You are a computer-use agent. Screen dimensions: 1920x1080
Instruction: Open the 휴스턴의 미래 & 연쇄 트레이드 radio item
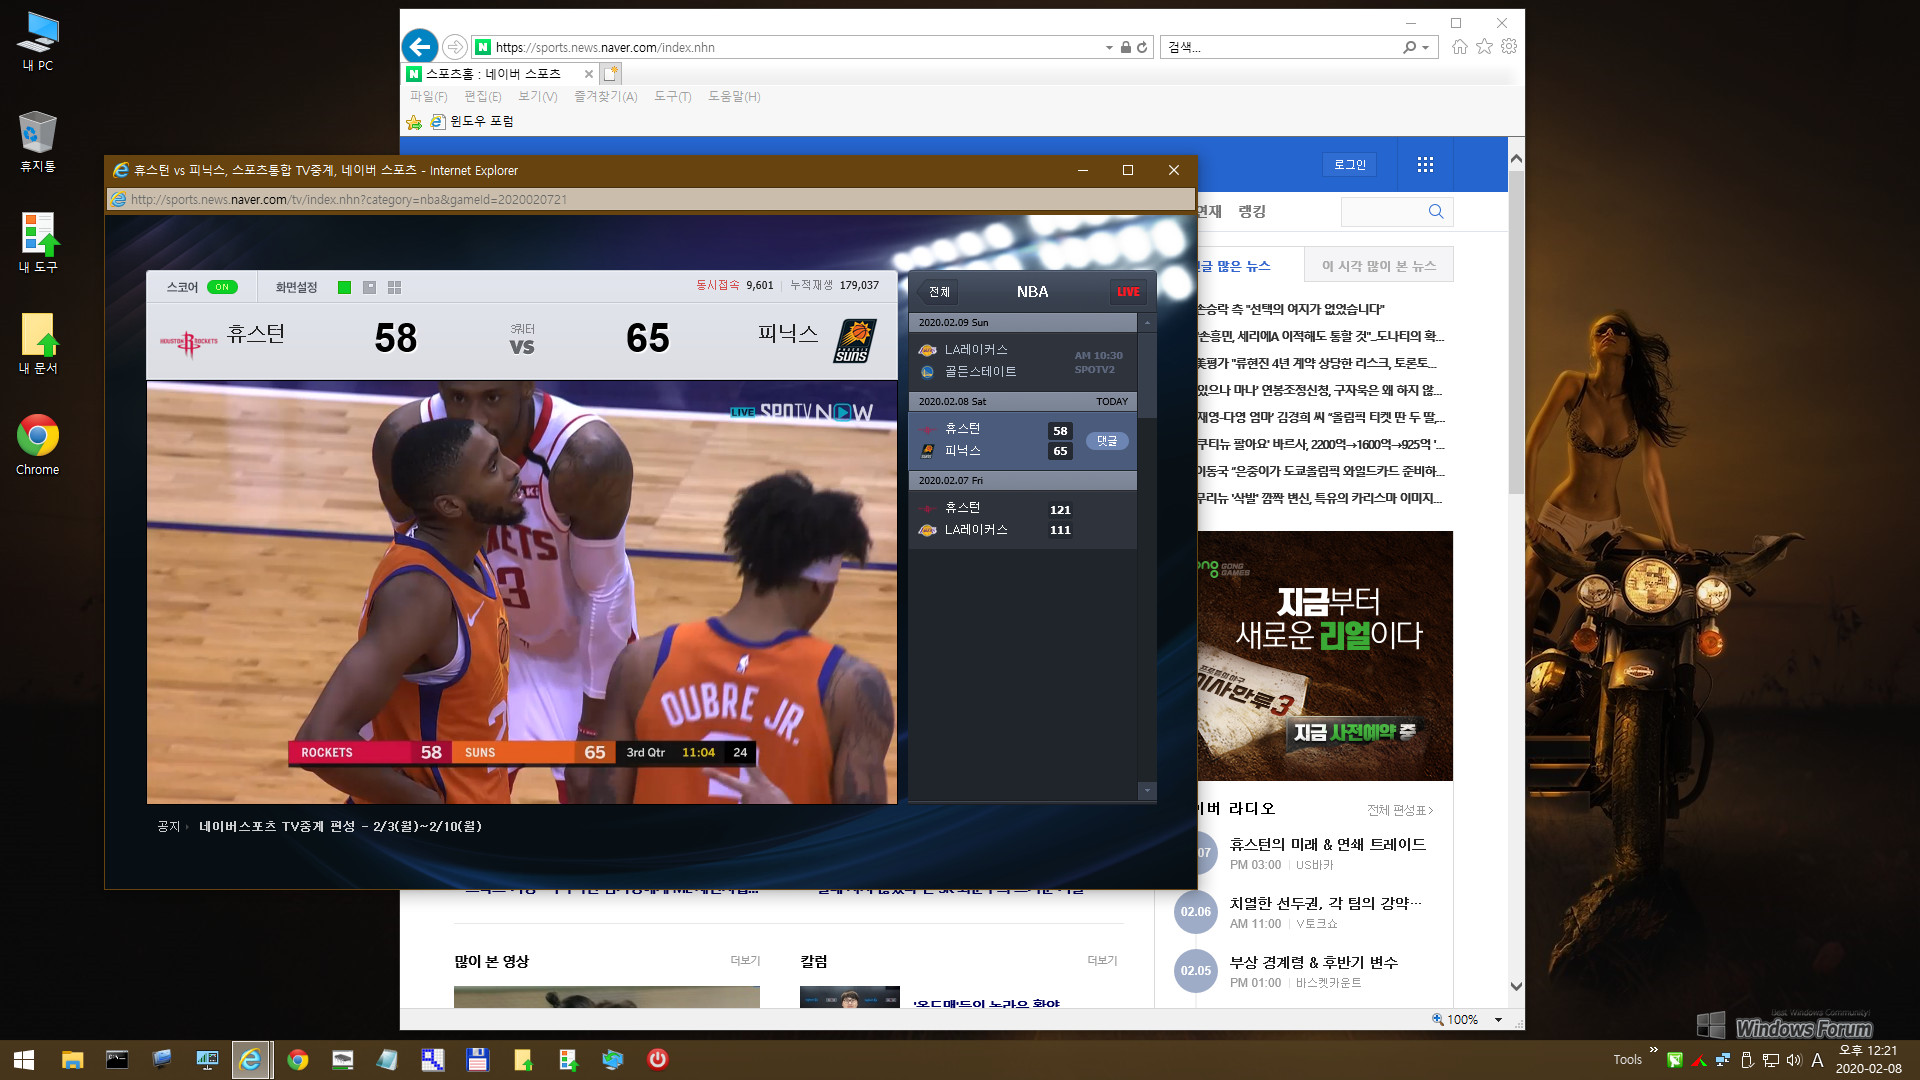click(1327, 845)
